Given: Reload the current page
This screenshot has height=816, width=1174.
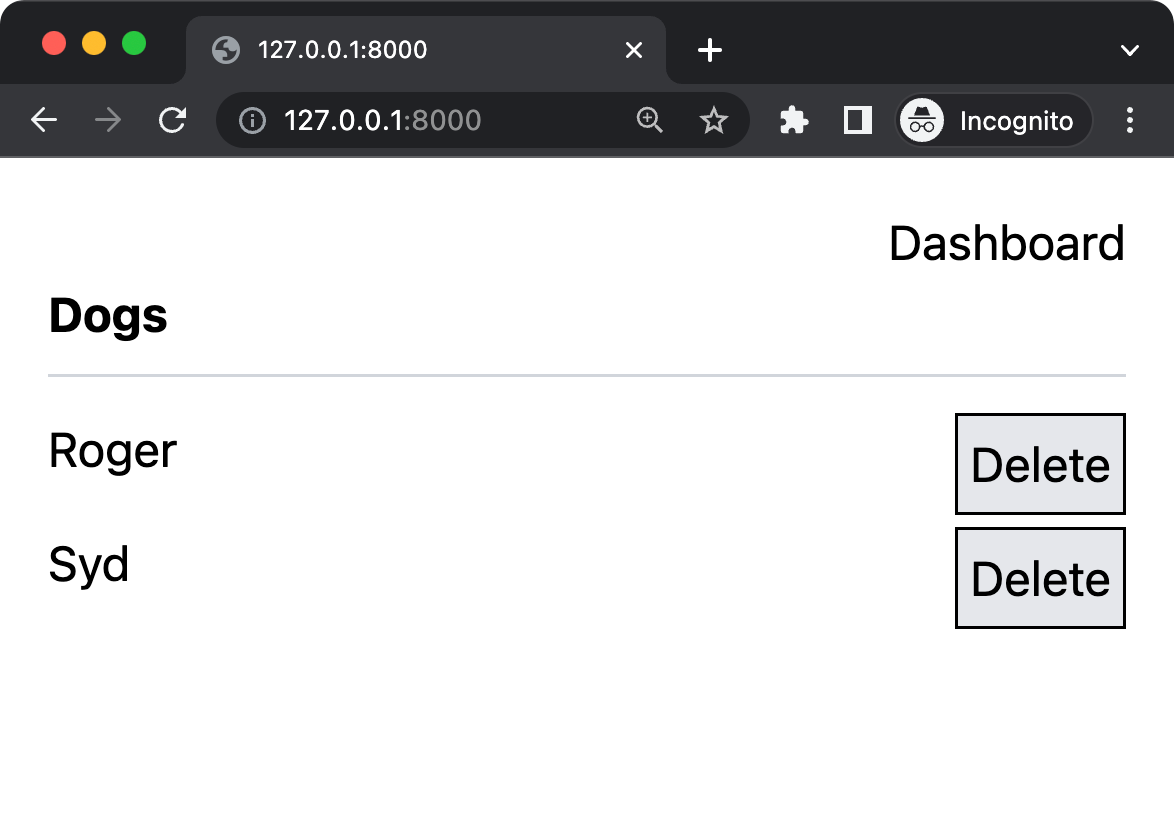Looking at the screenshot, I should (x=173, y=121).
